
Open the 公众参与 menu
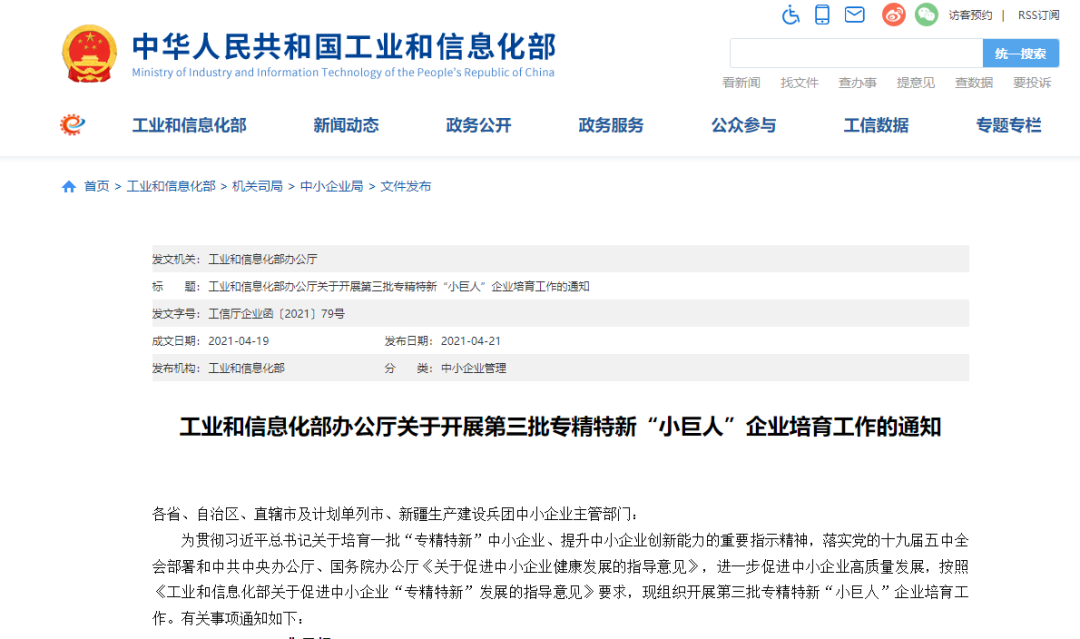click(743, 125)
